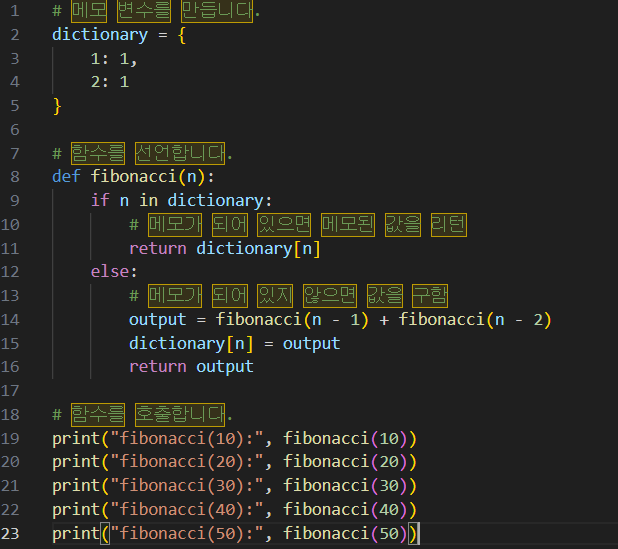
Task: Click the 'fibonacci(20)' call on line 20
Action: 345,462
